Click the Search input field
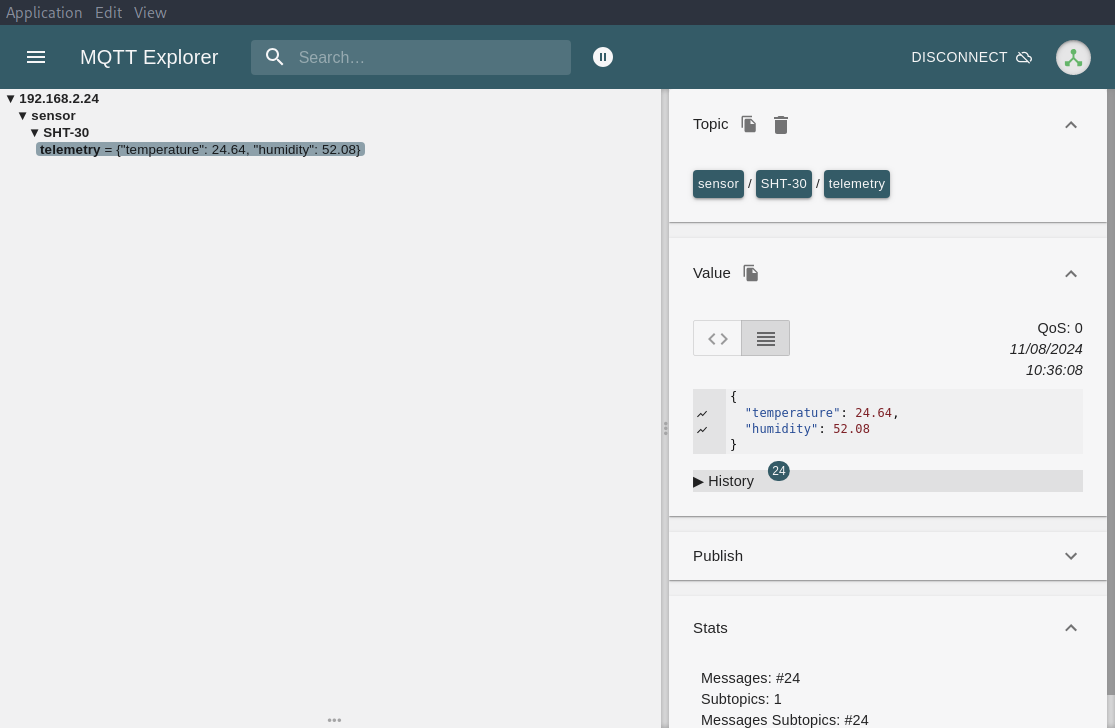 click(x=428, y=57)
